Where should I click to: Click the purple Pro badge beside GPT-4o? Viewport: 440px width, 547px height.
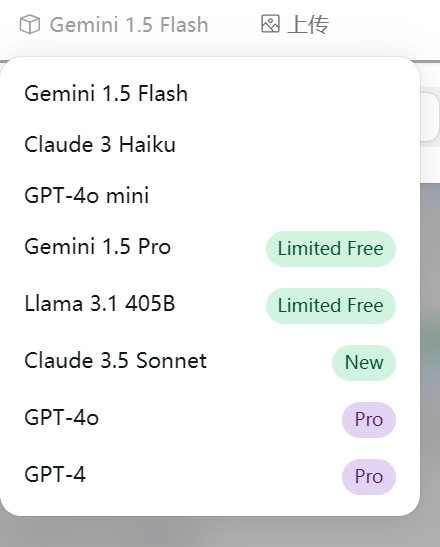(x=369, y=419)
